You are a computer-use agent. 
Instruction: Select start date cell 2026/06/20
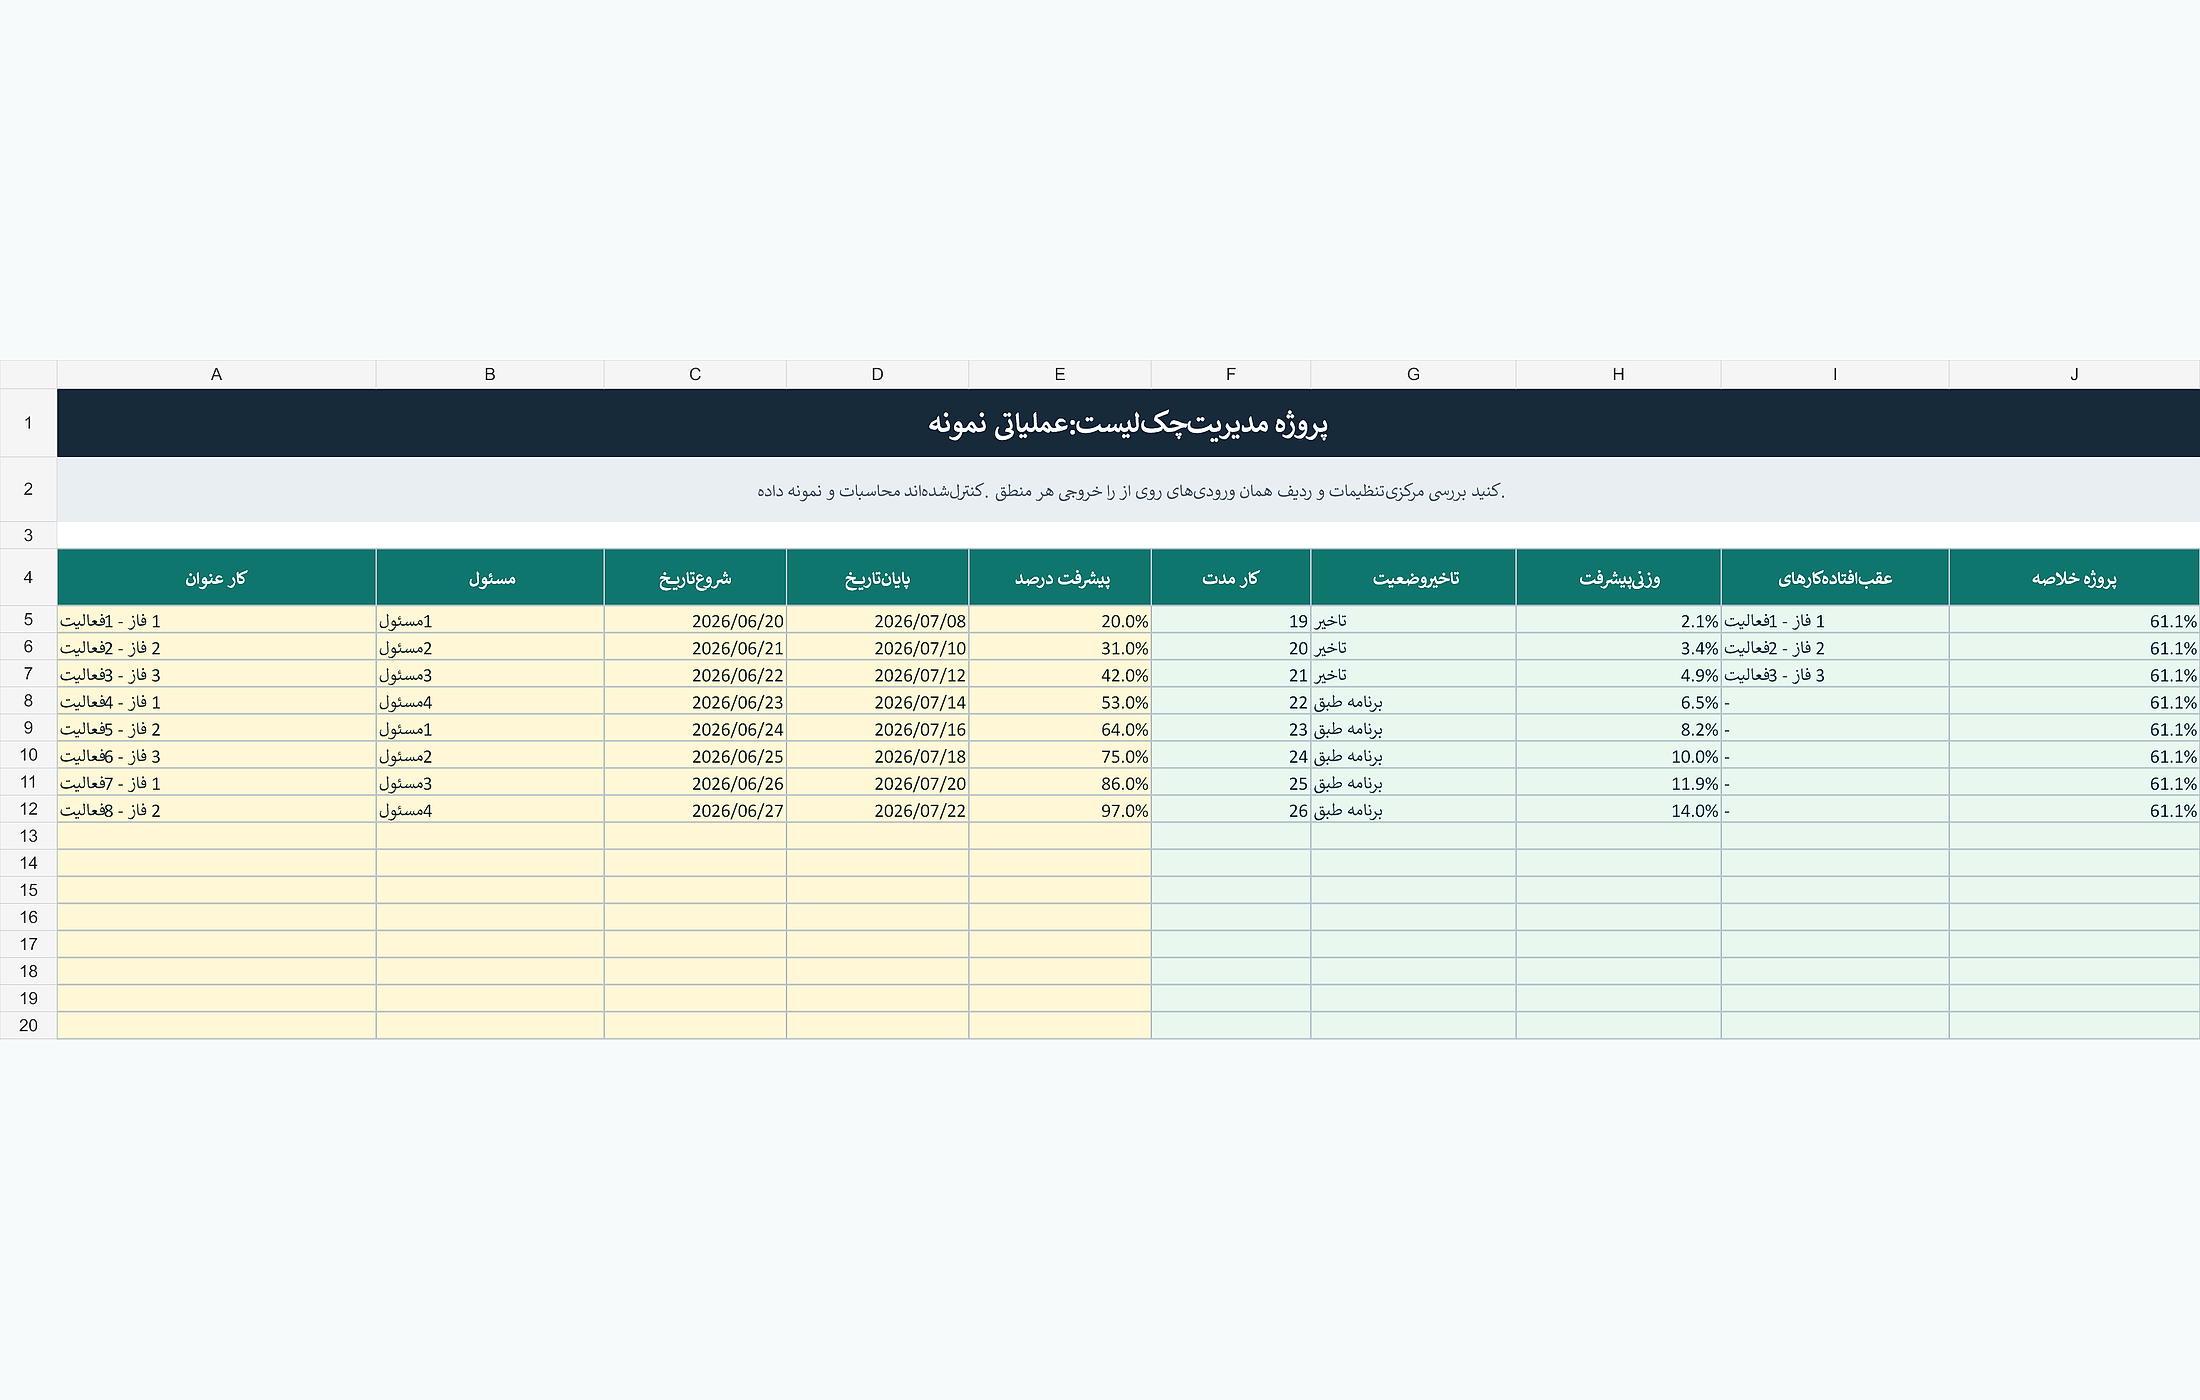tap(695, 620)
